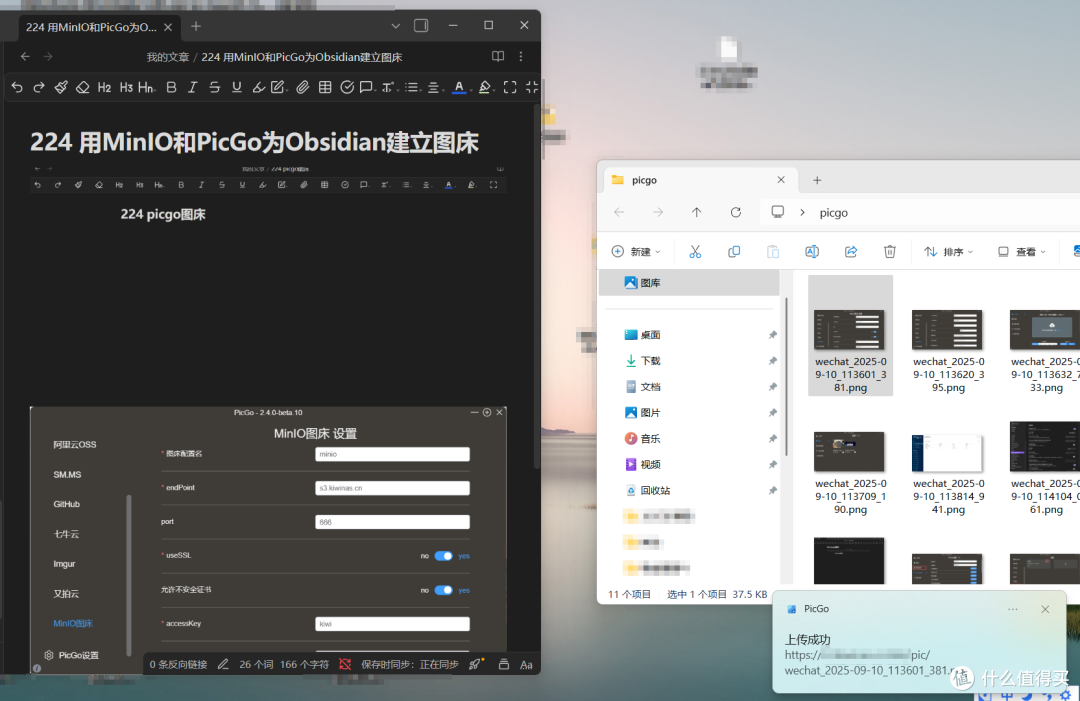Open the edit-note pencil dropdown
Screen dimensions: 1080x701
pyautogui.click(x=279, y=87)
